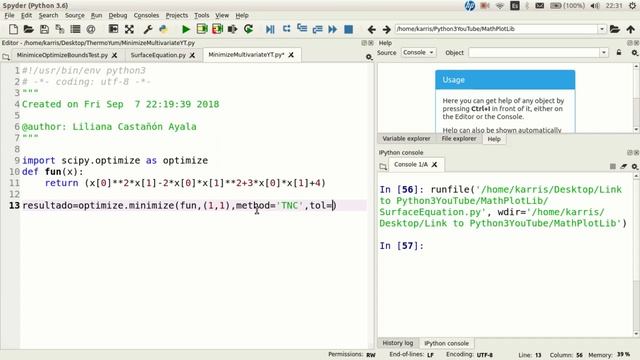Click the Help Object input field
This screenshot has width=640, height=360.
pos(534,53)
